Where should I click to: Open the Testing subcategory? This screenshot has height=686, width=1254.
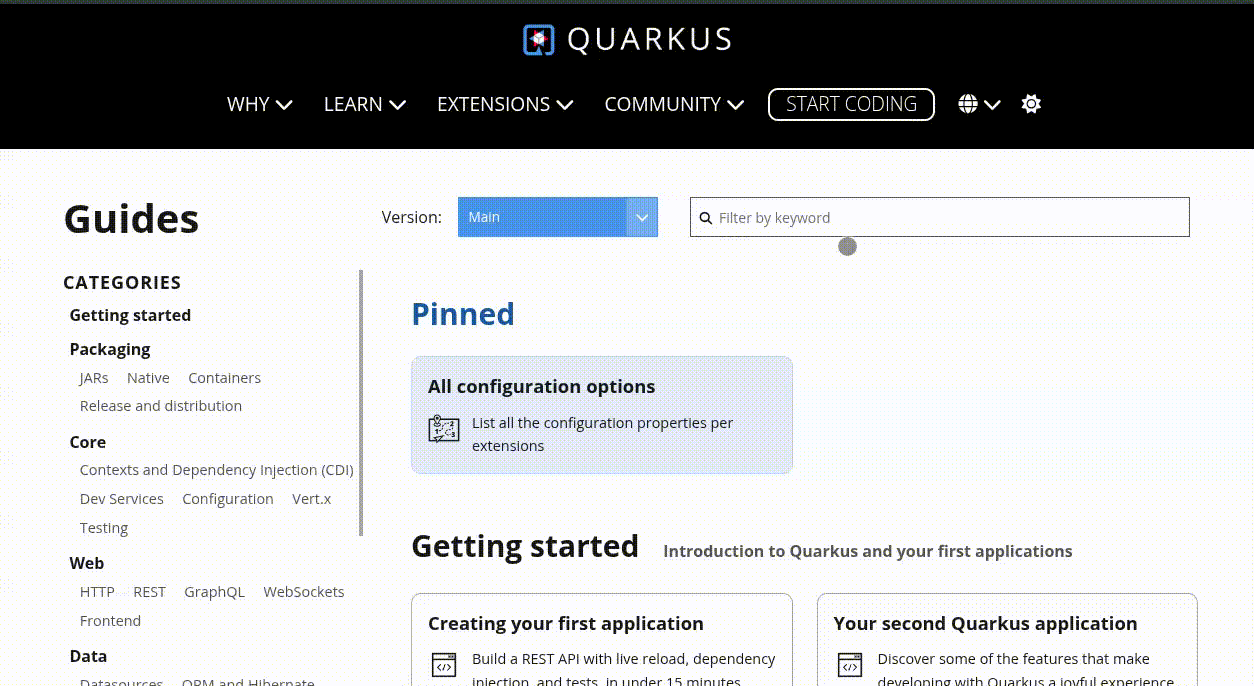[x=104, y=528]
